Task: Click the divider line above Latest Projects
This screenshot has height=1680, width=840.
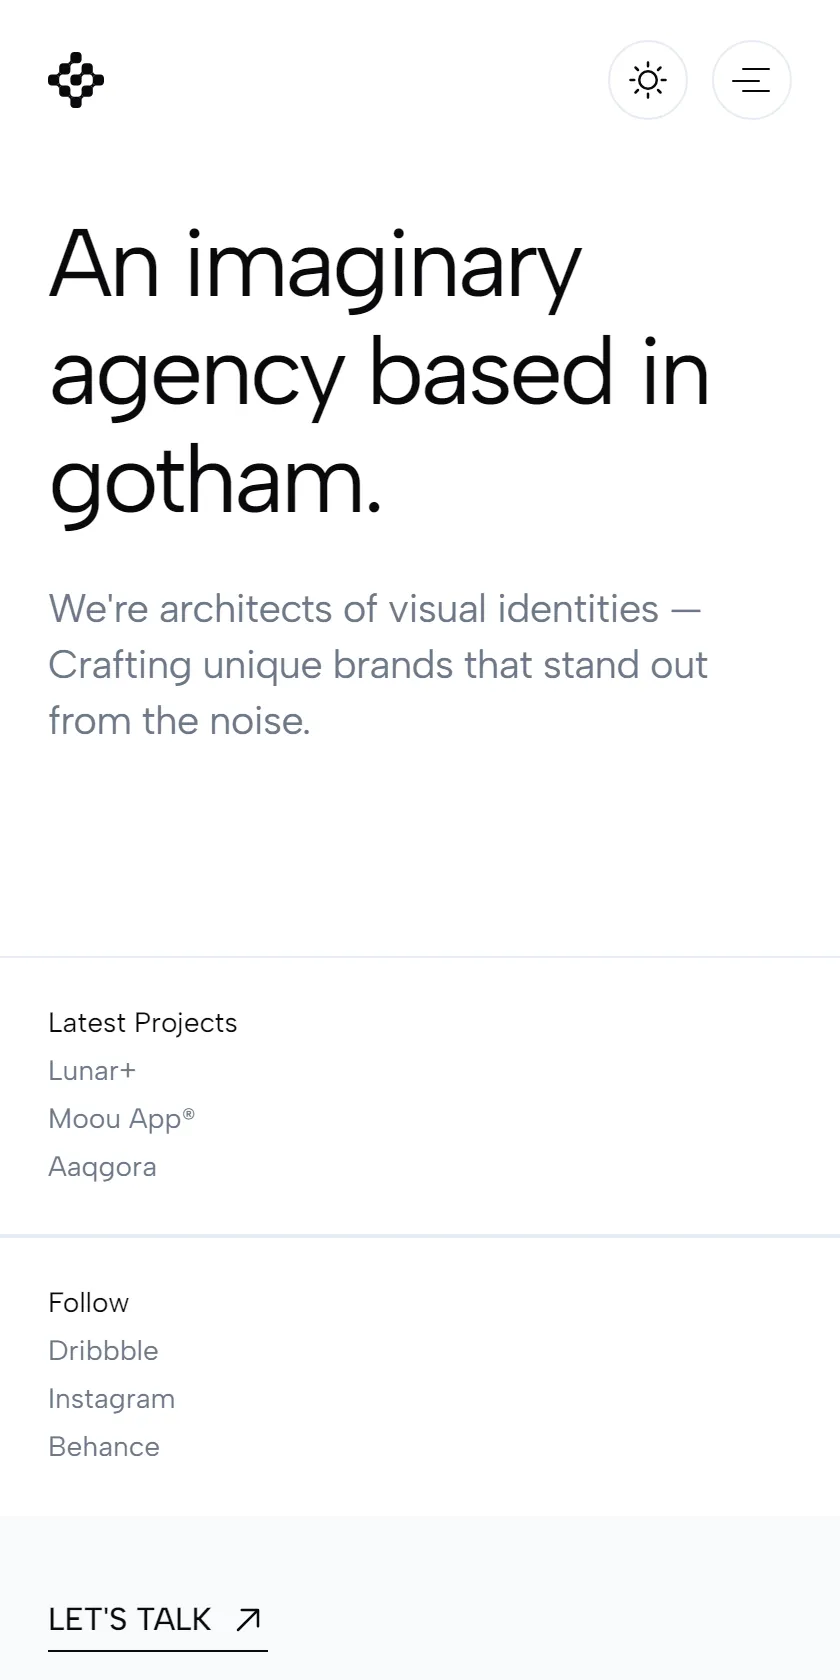Action: pyautogui.click(x=420, y=957)
